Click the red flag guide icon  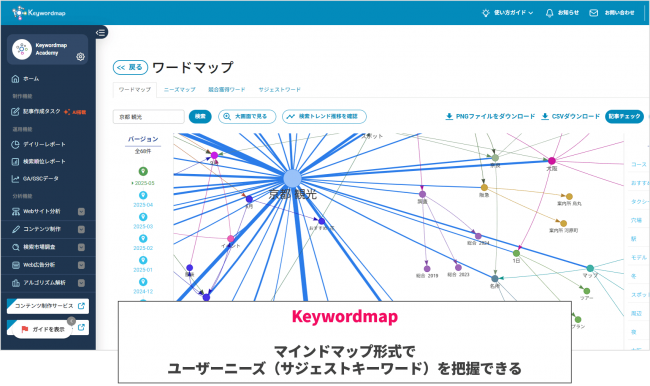(25, 329)
